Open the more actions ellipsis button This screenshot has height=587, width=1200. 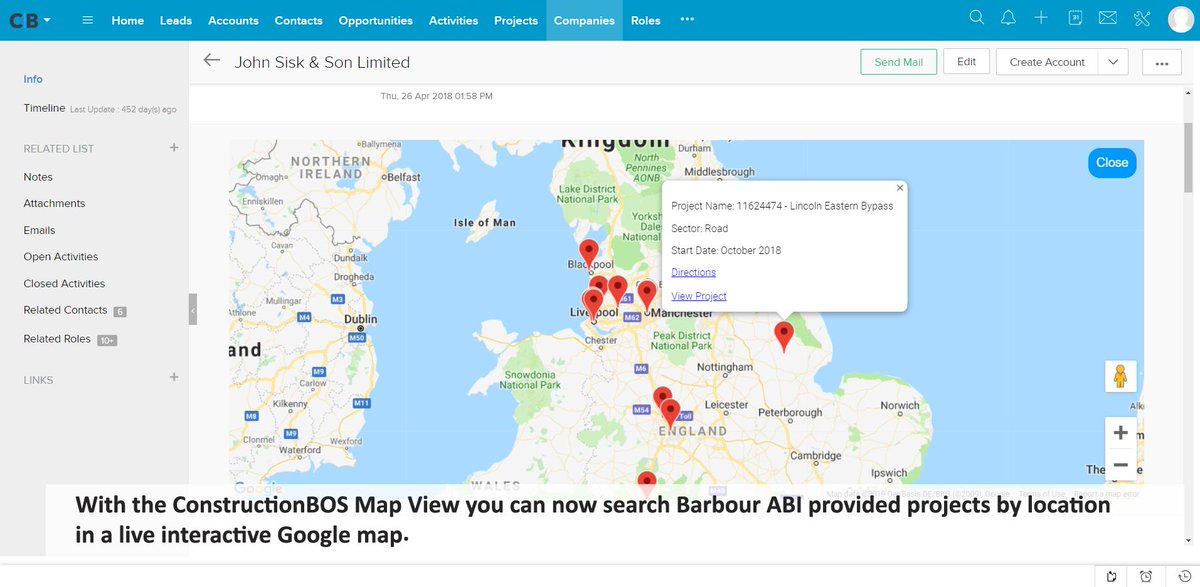coord(1161,62)
